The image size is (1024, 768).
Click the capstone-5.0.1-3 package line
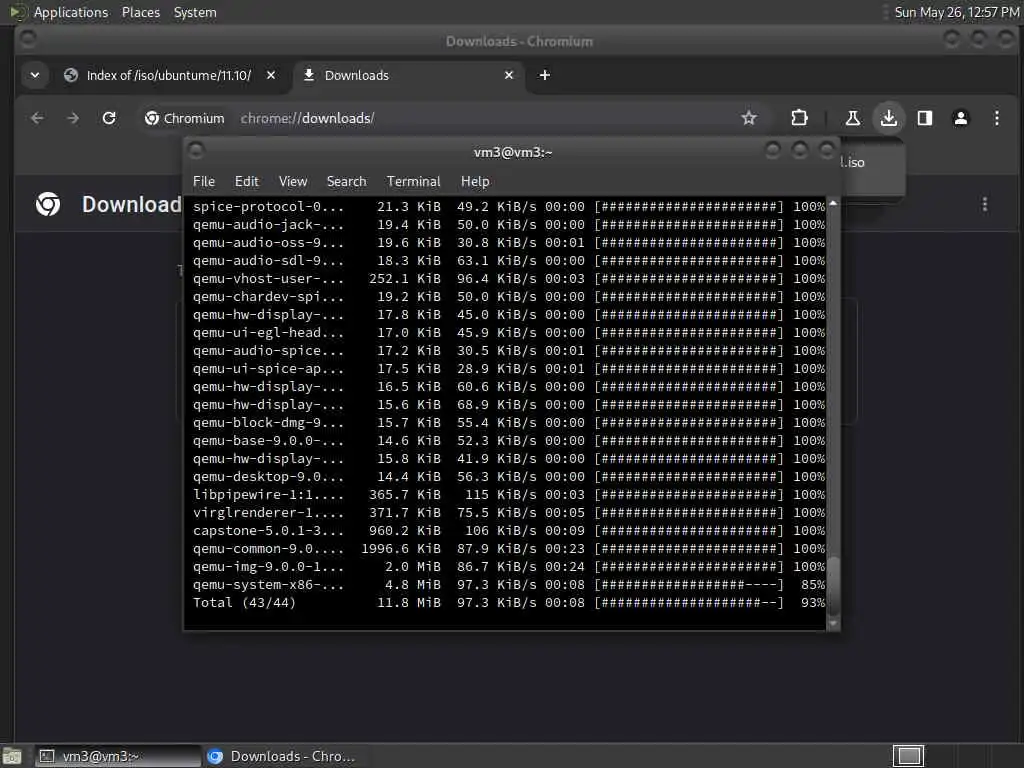(509, 531)
